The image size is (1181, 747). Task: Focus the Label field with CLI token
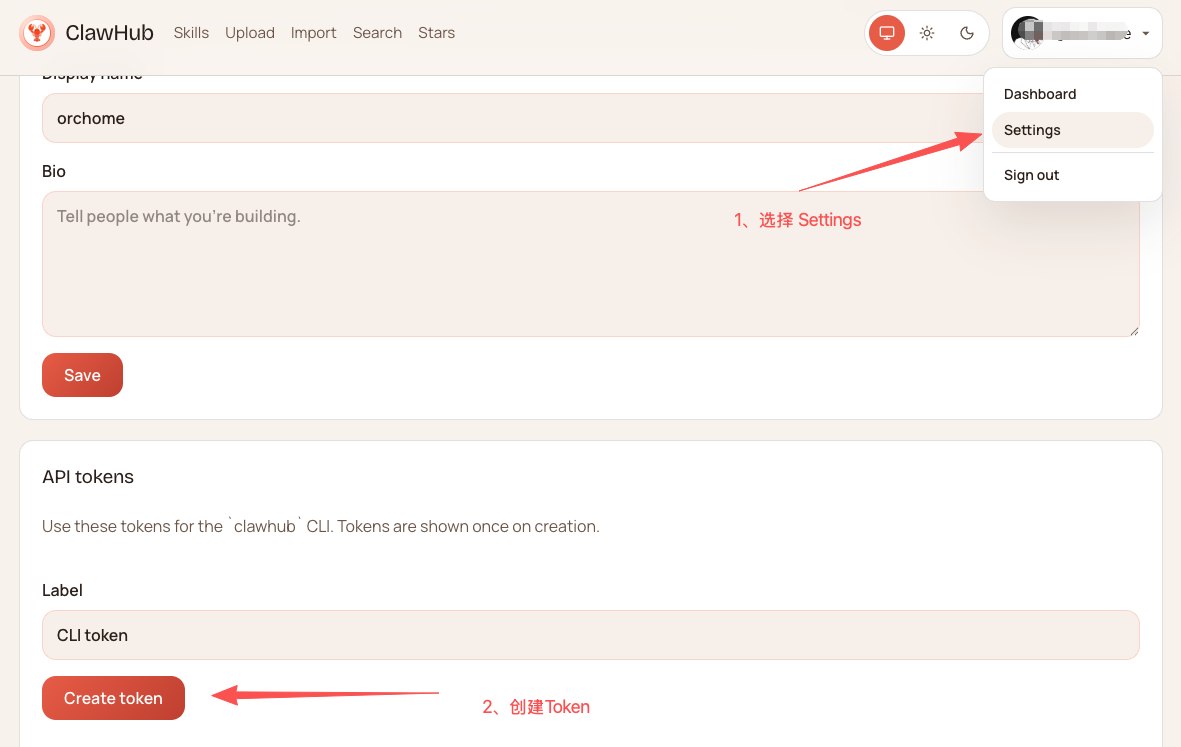(x=590, y=635)
